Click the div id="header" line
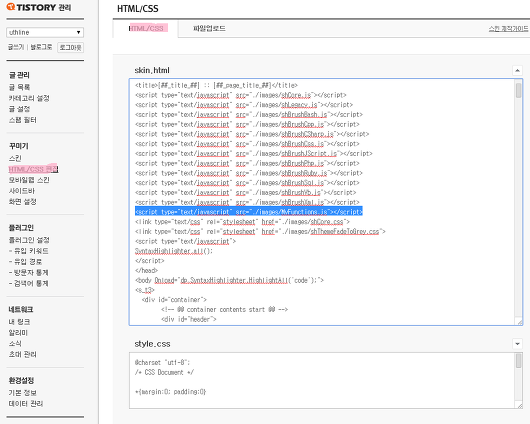Image resolution: width=530 pixels, height=424 pixels. [189, 319]
